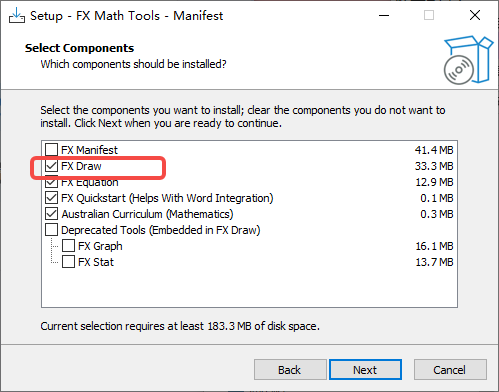This screenshot has width=499, height=392.
Task: Close the Setup window
Action: click(x=475, y=15)
